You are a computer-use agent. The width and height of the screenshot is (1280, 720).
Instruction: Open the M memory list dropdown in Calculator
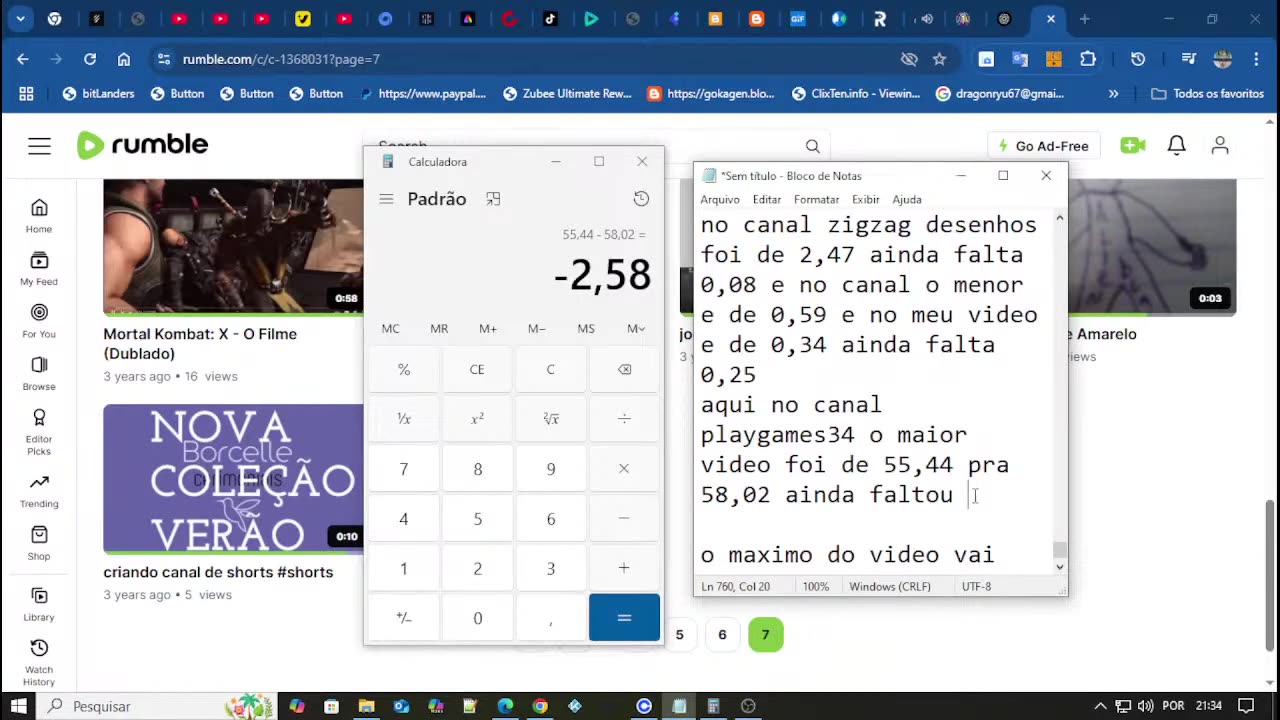coord(636,329)
